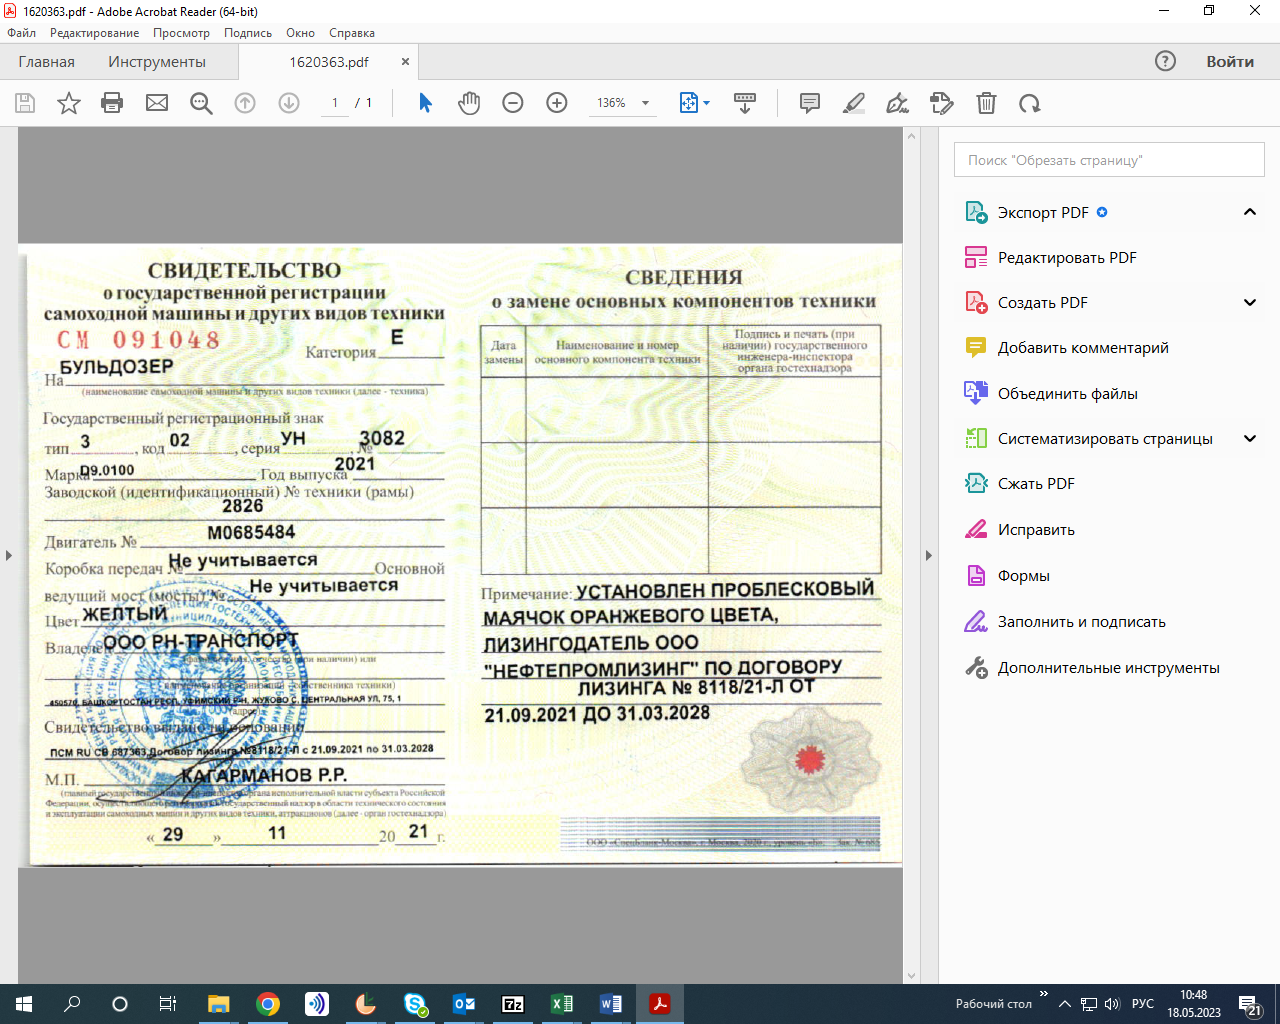Click the Zoom Out minus icon
The height and width of the screenshot is (1024, 1280).
[513, 103]
